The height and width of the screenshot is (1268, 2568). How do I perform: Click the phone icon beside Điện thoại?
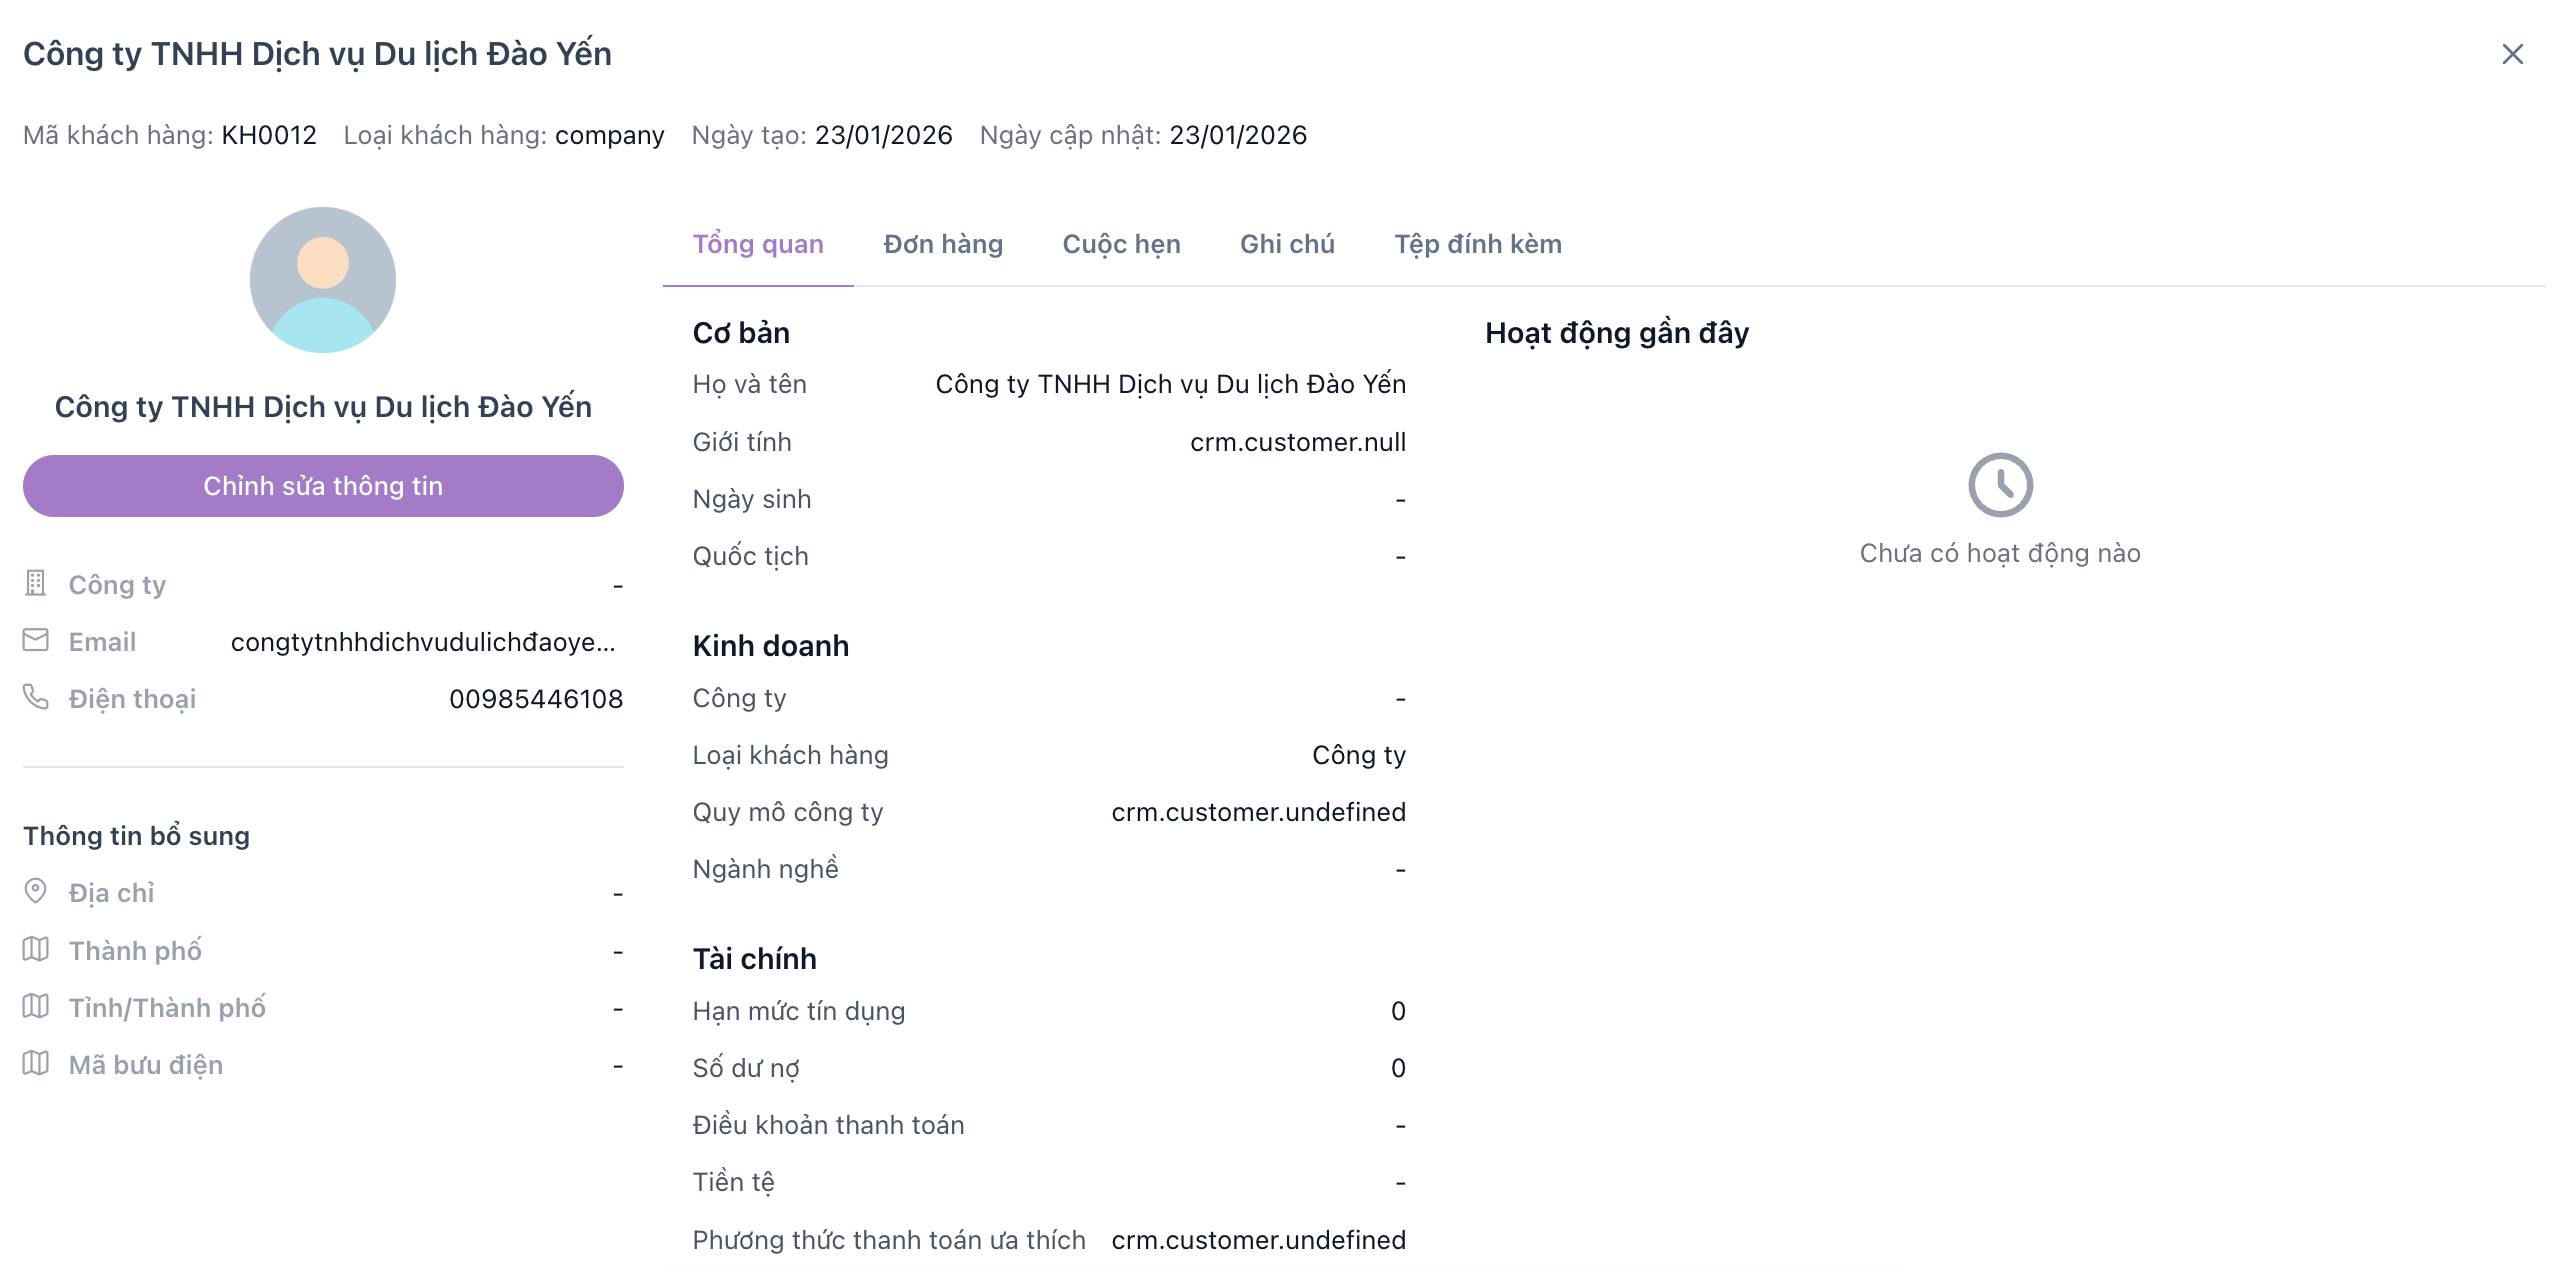click(x=36, y=697)
